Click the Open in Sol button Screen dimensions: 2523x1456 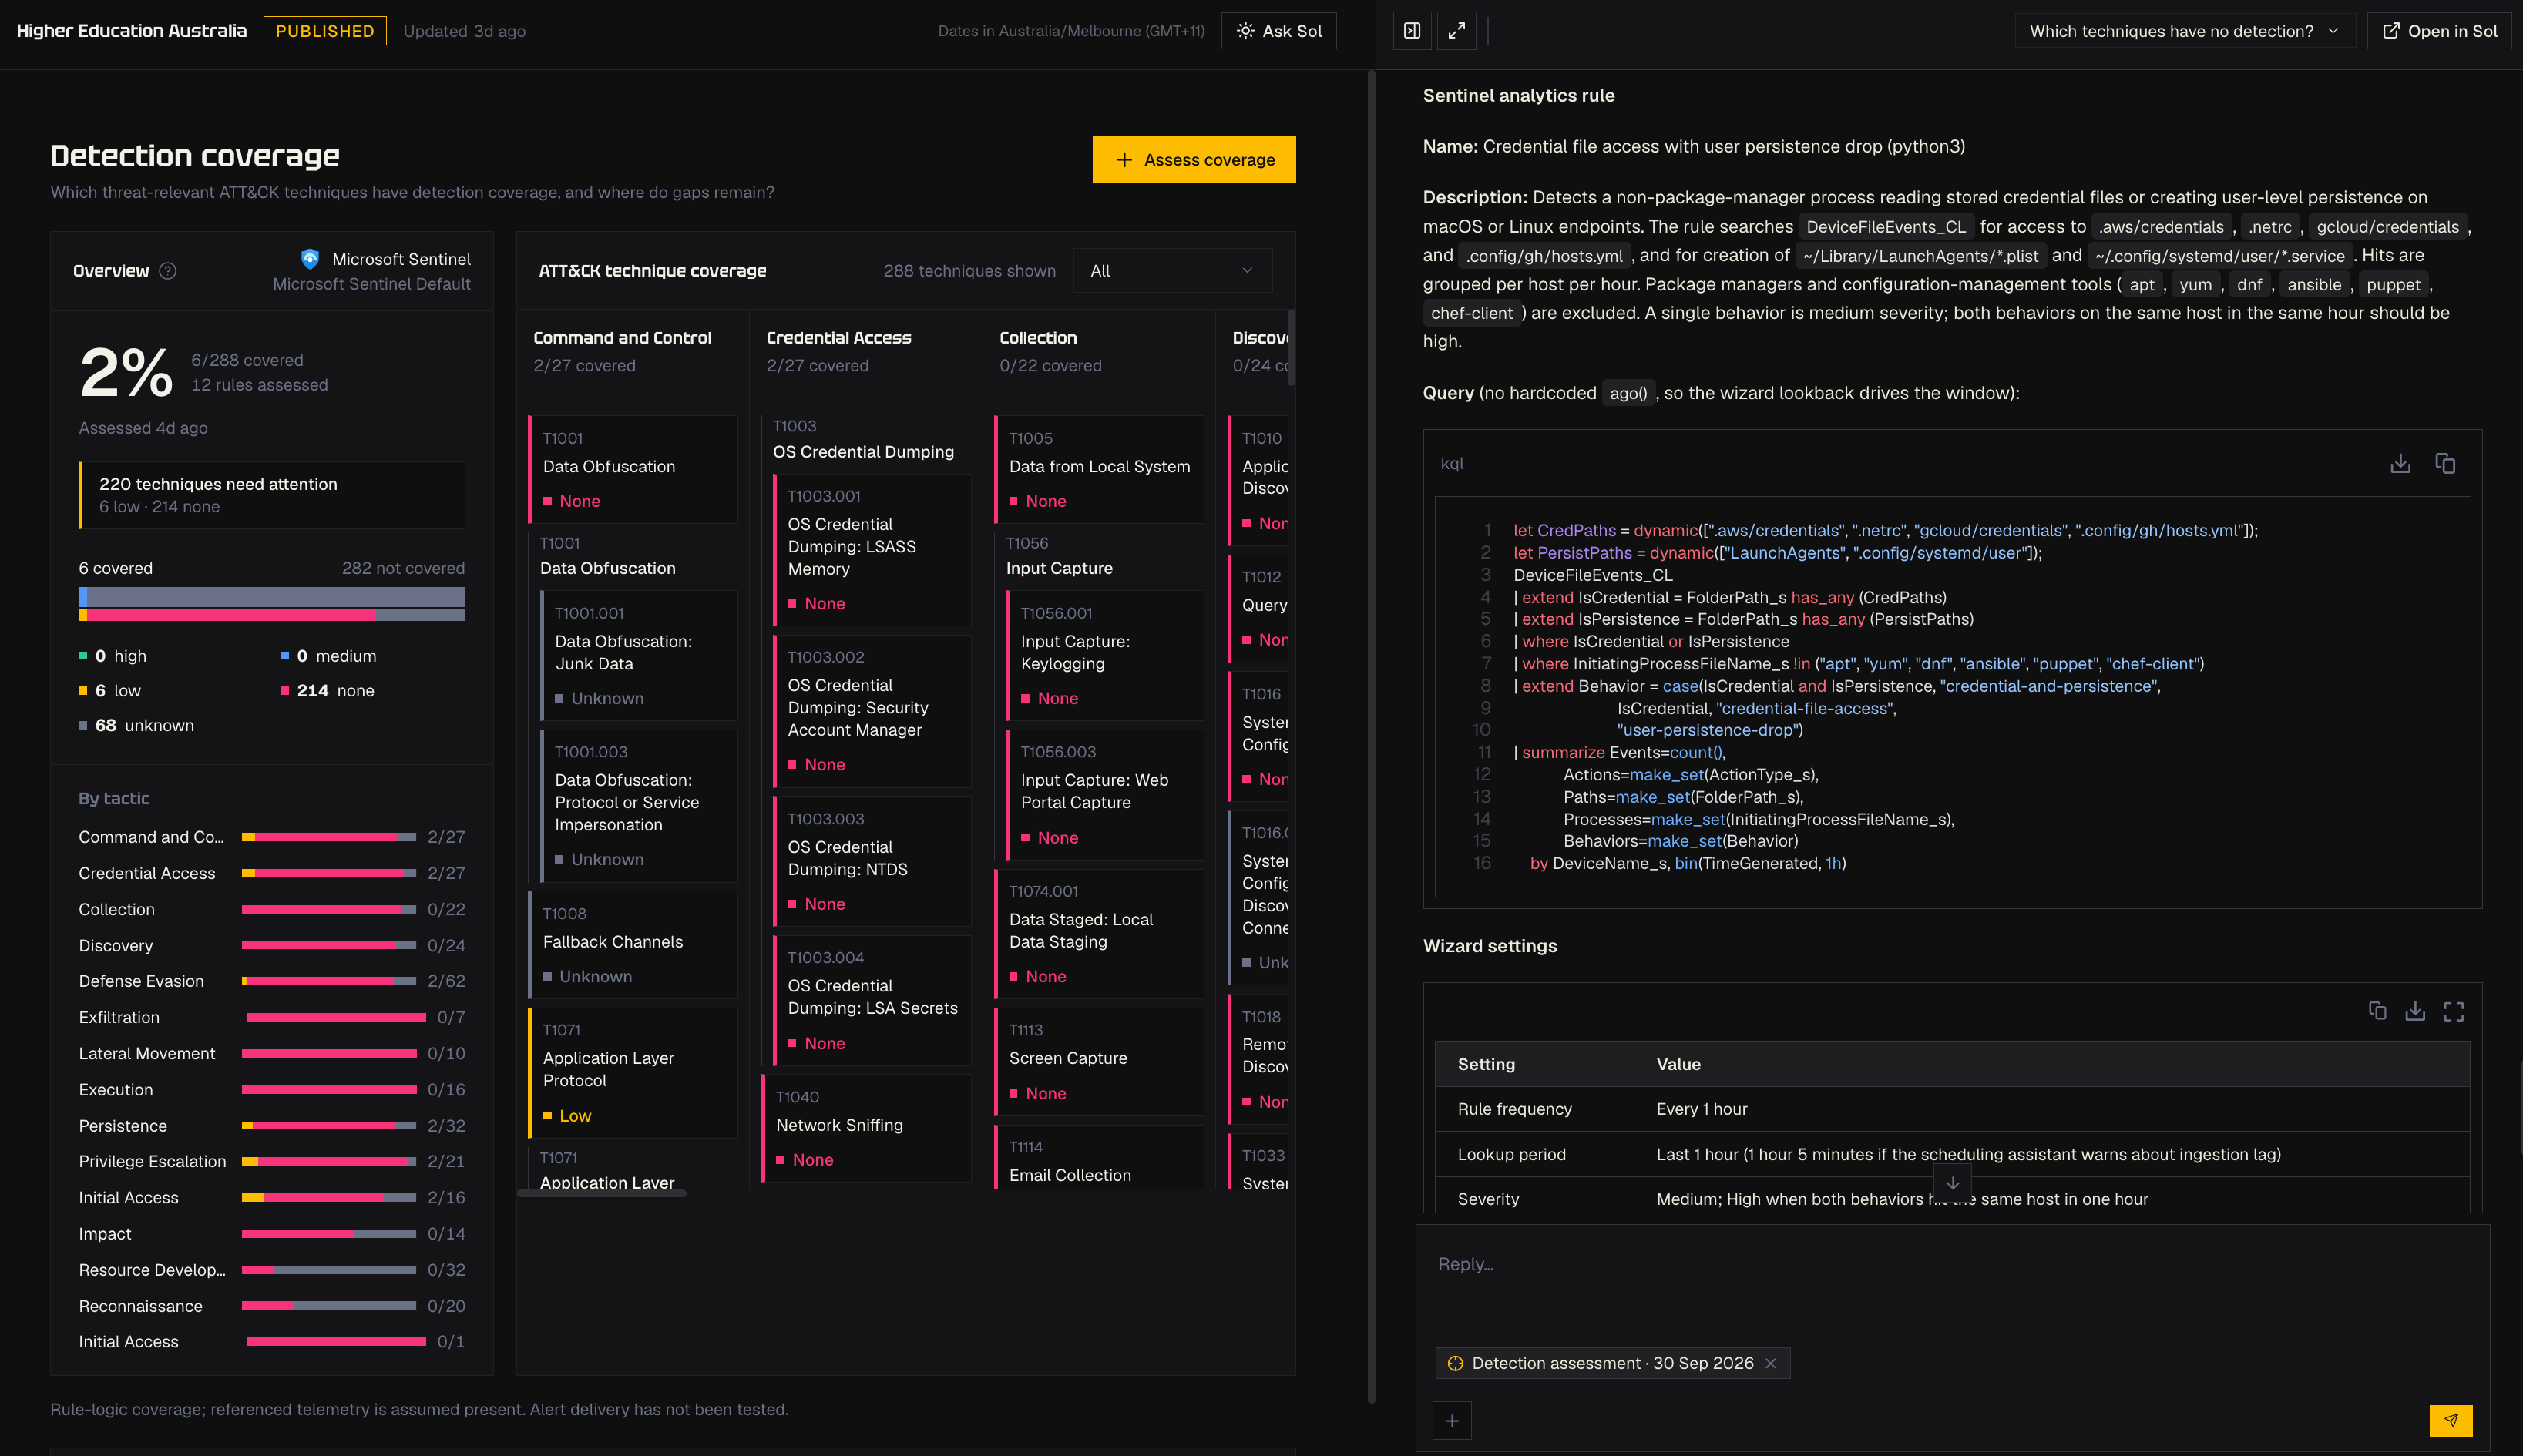click(2440, 31)
